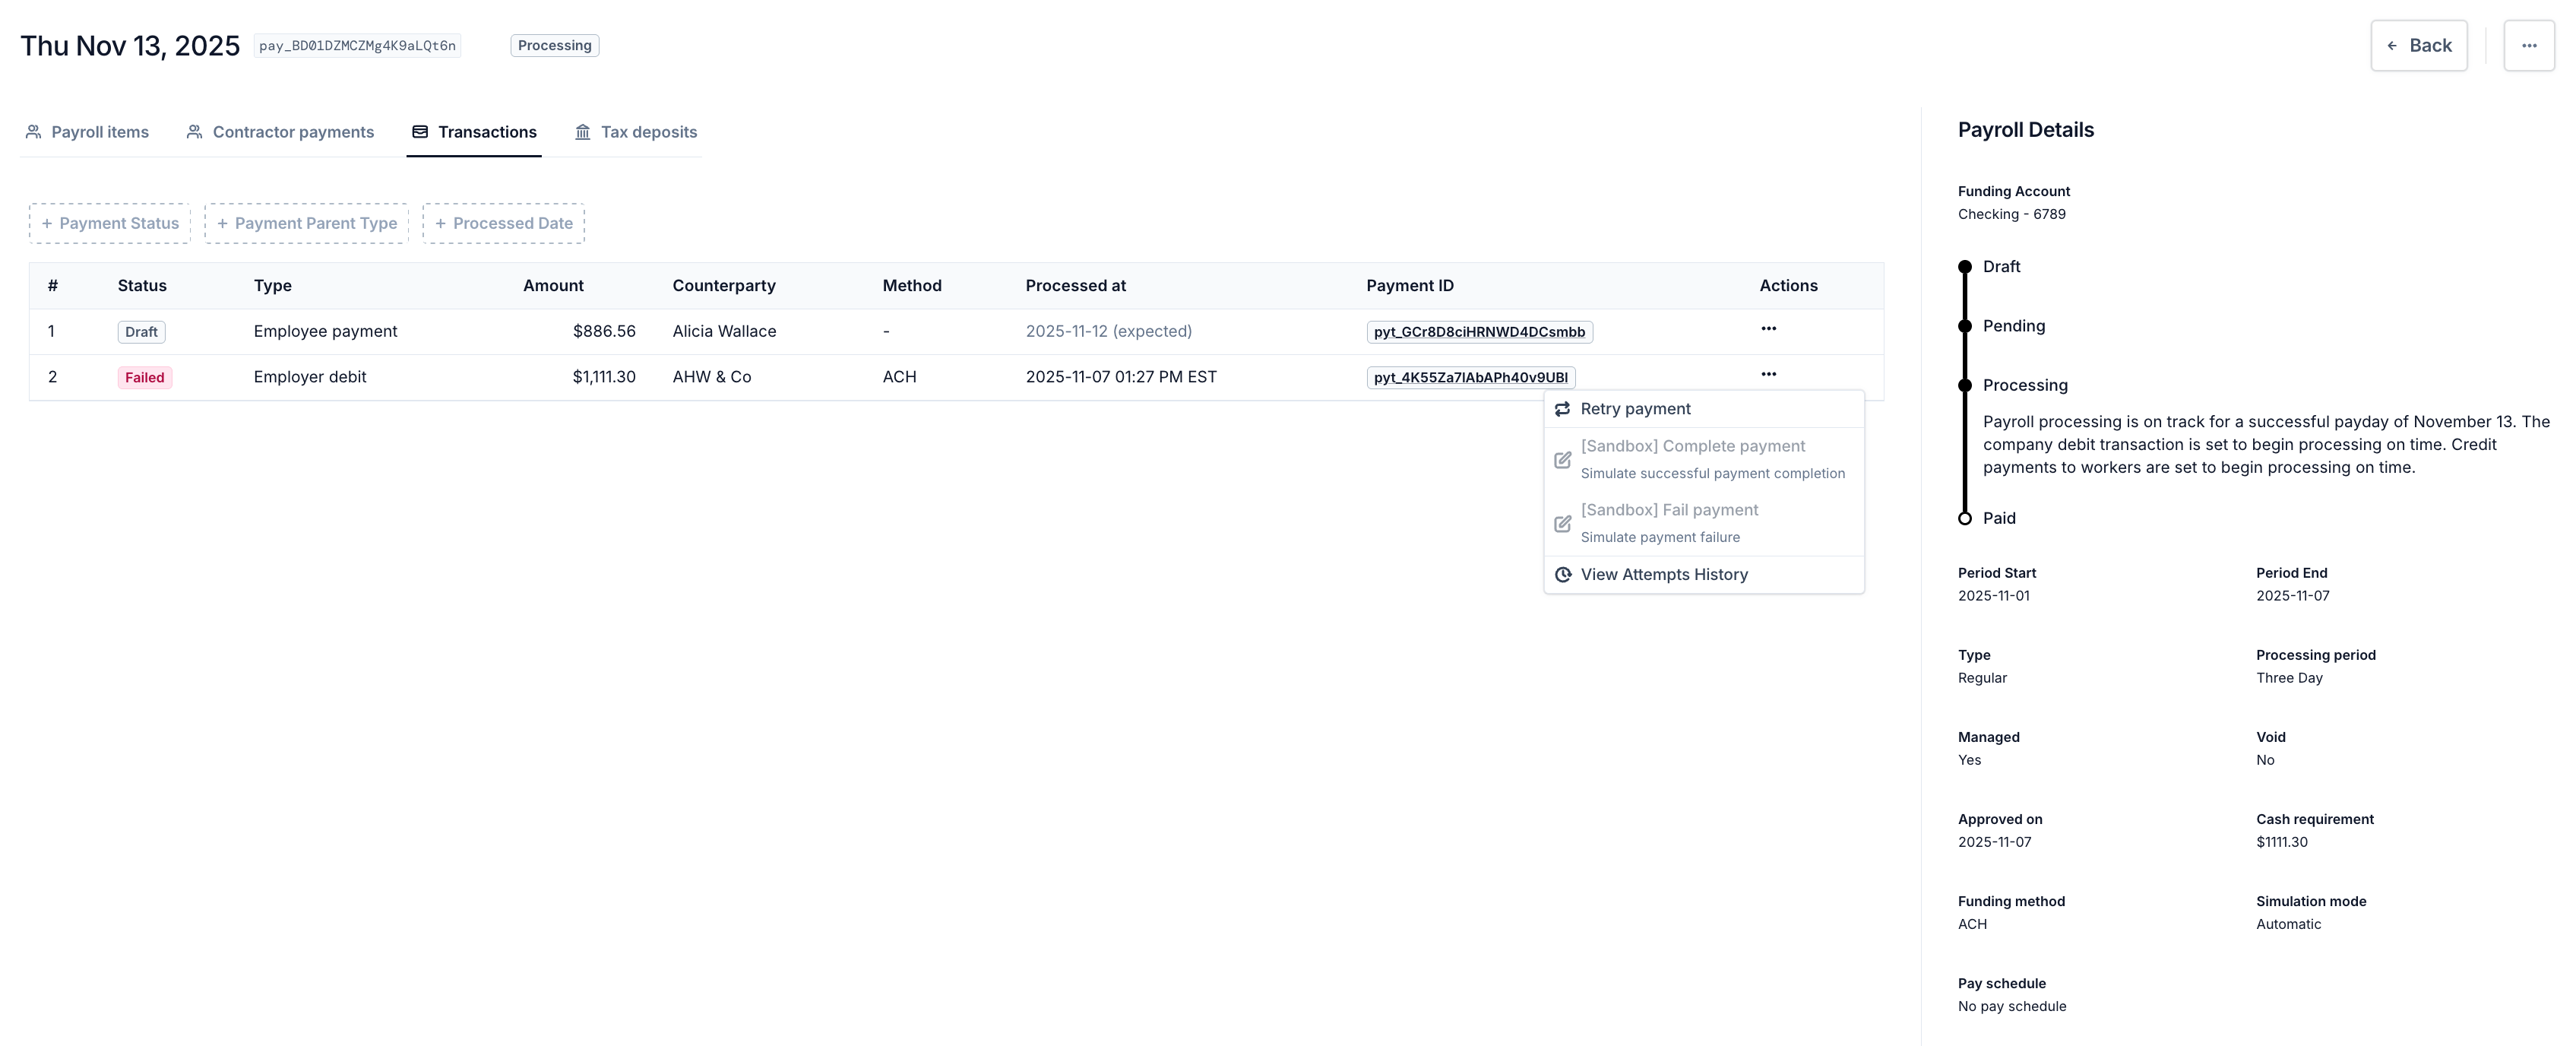The width and height of the screenshot is (2576, 1046).
Task: Add a Payment Parent Type filter
Action: [306, 224]
